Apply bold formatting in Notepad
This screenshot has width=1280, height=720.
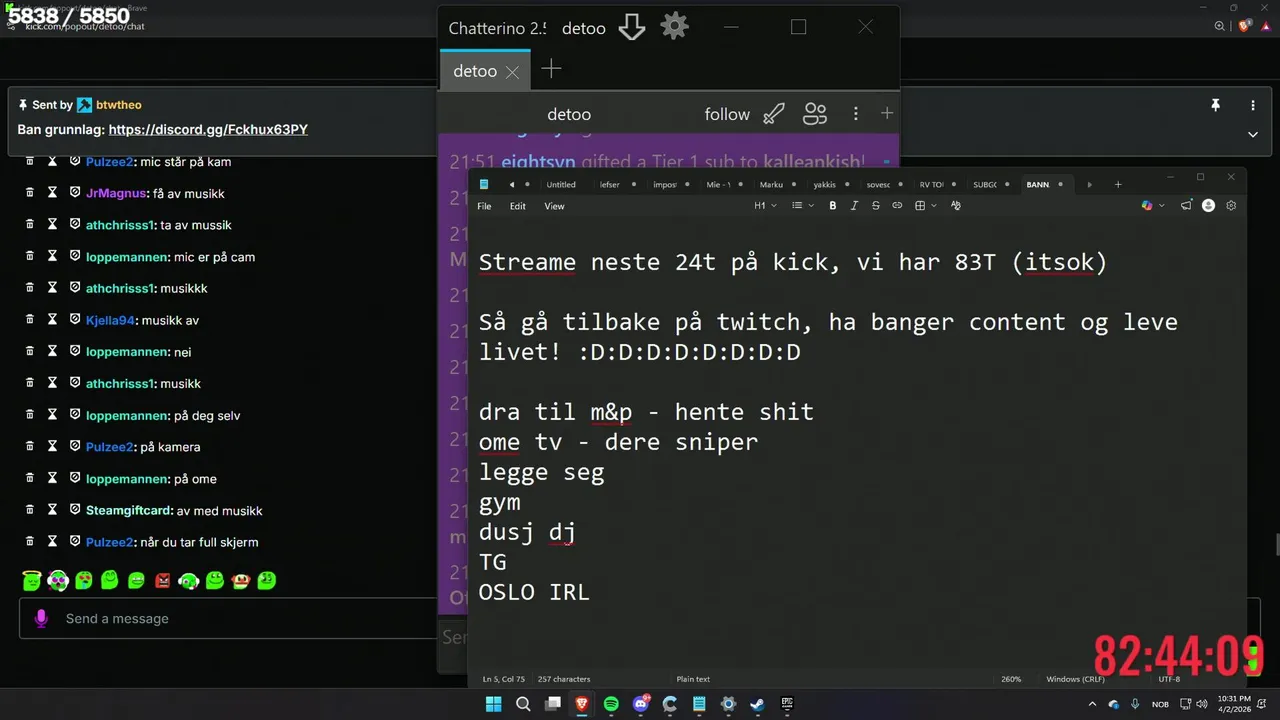click(832, 206)
